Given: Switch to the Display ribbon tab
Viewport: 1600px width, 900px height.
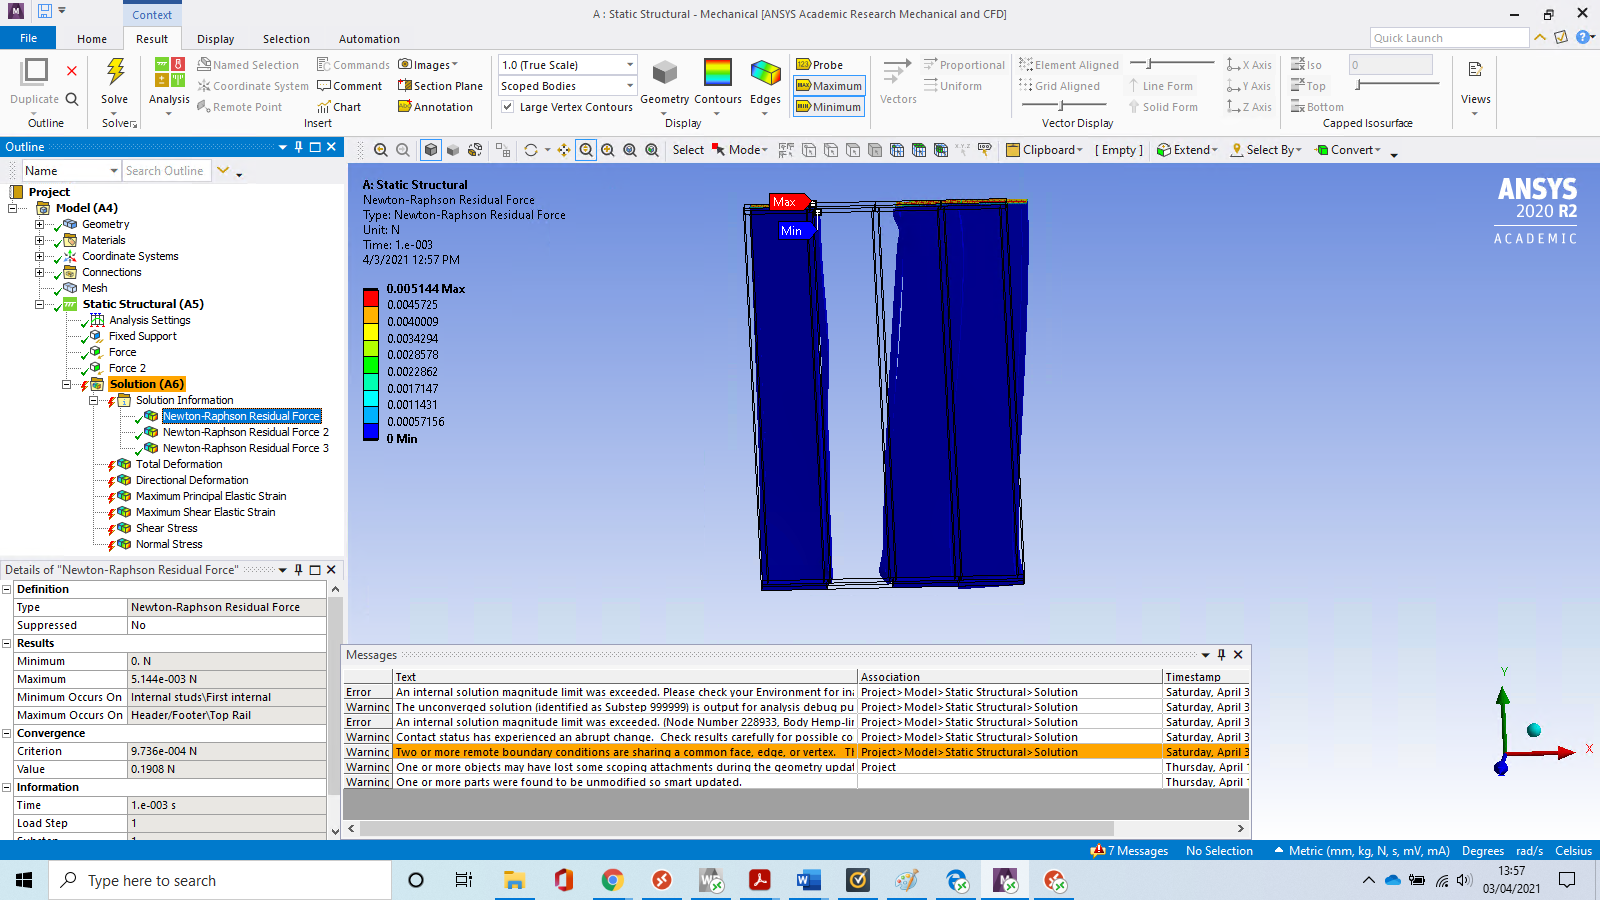Looking at the screenshot, I should pos(215,39).
